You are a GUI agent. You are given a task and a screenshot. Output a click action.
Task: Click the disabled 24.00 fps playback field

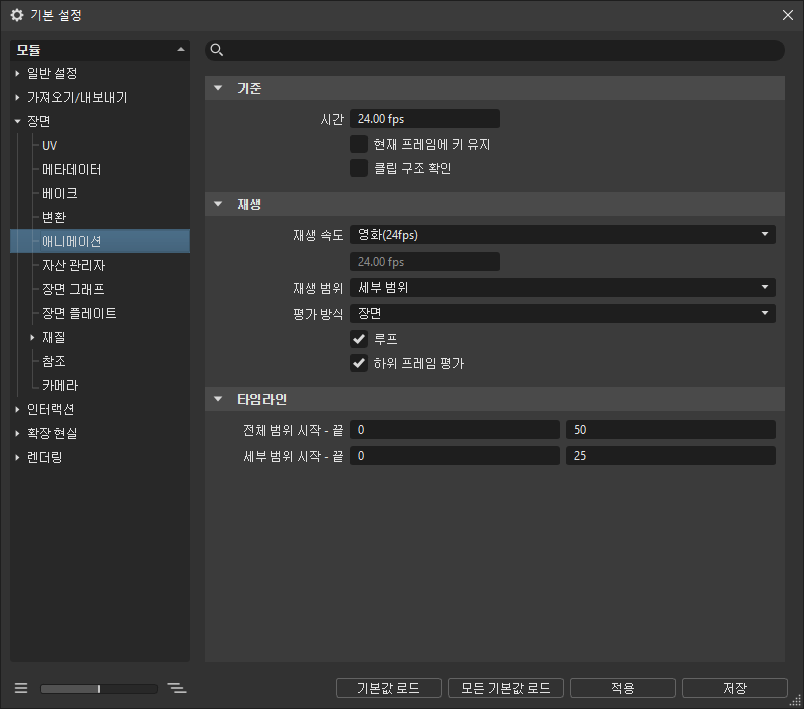[x=425, y=261]
